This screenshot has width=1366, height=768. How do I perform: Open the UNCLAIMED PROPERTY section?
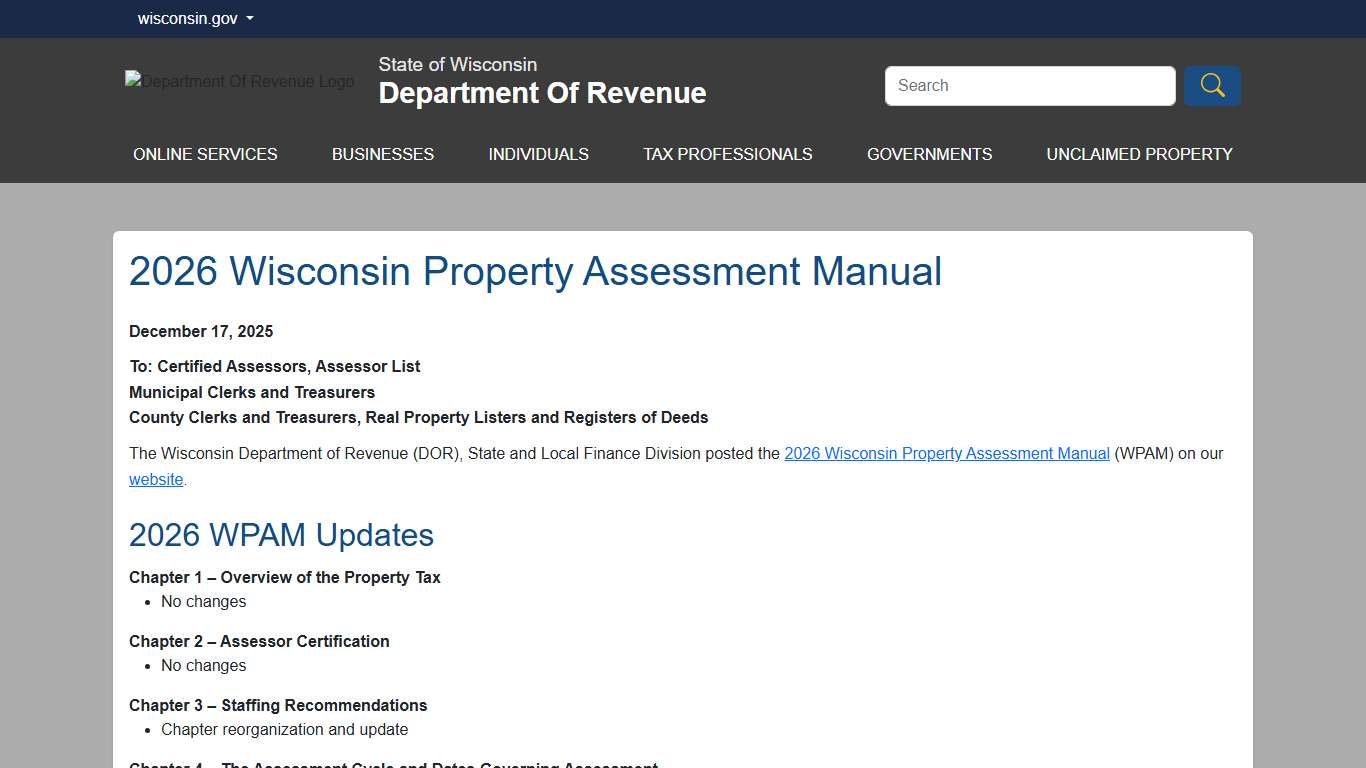[1139, 154]
